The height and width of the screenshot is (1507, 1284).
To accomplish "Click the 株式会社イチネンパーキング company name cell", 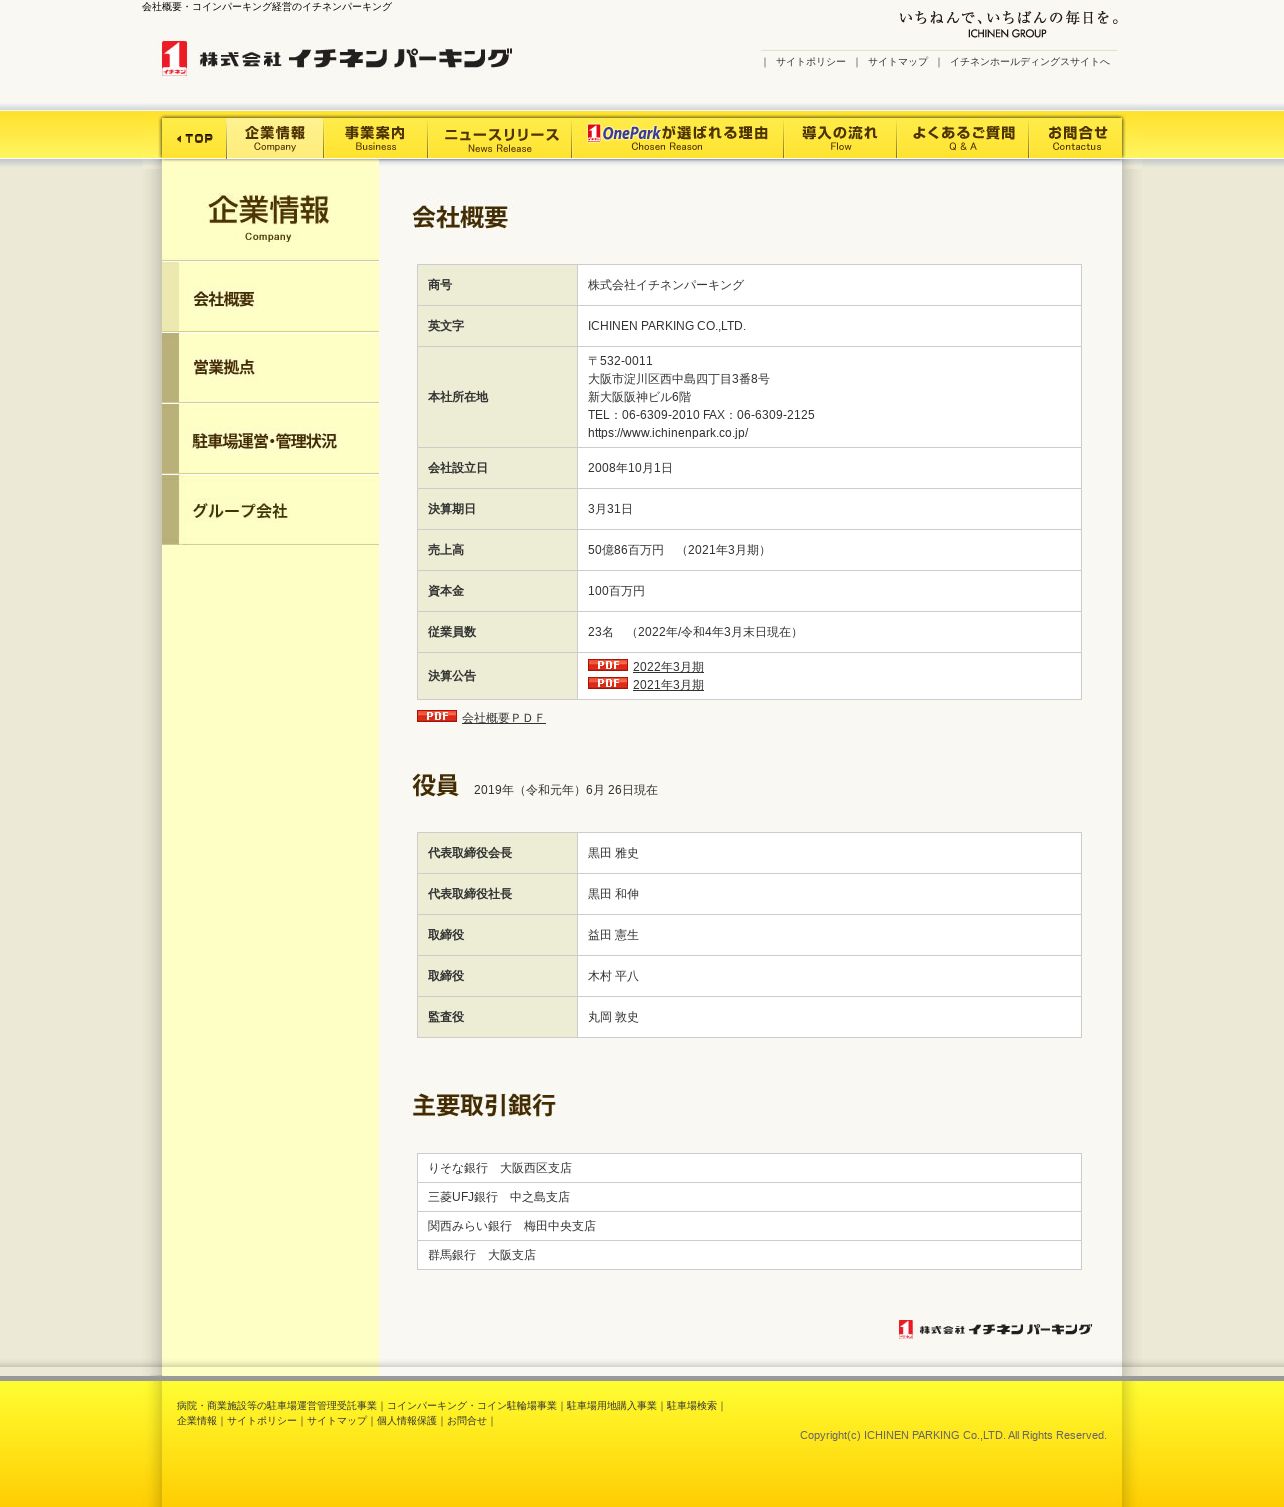I will pos(829,285).
